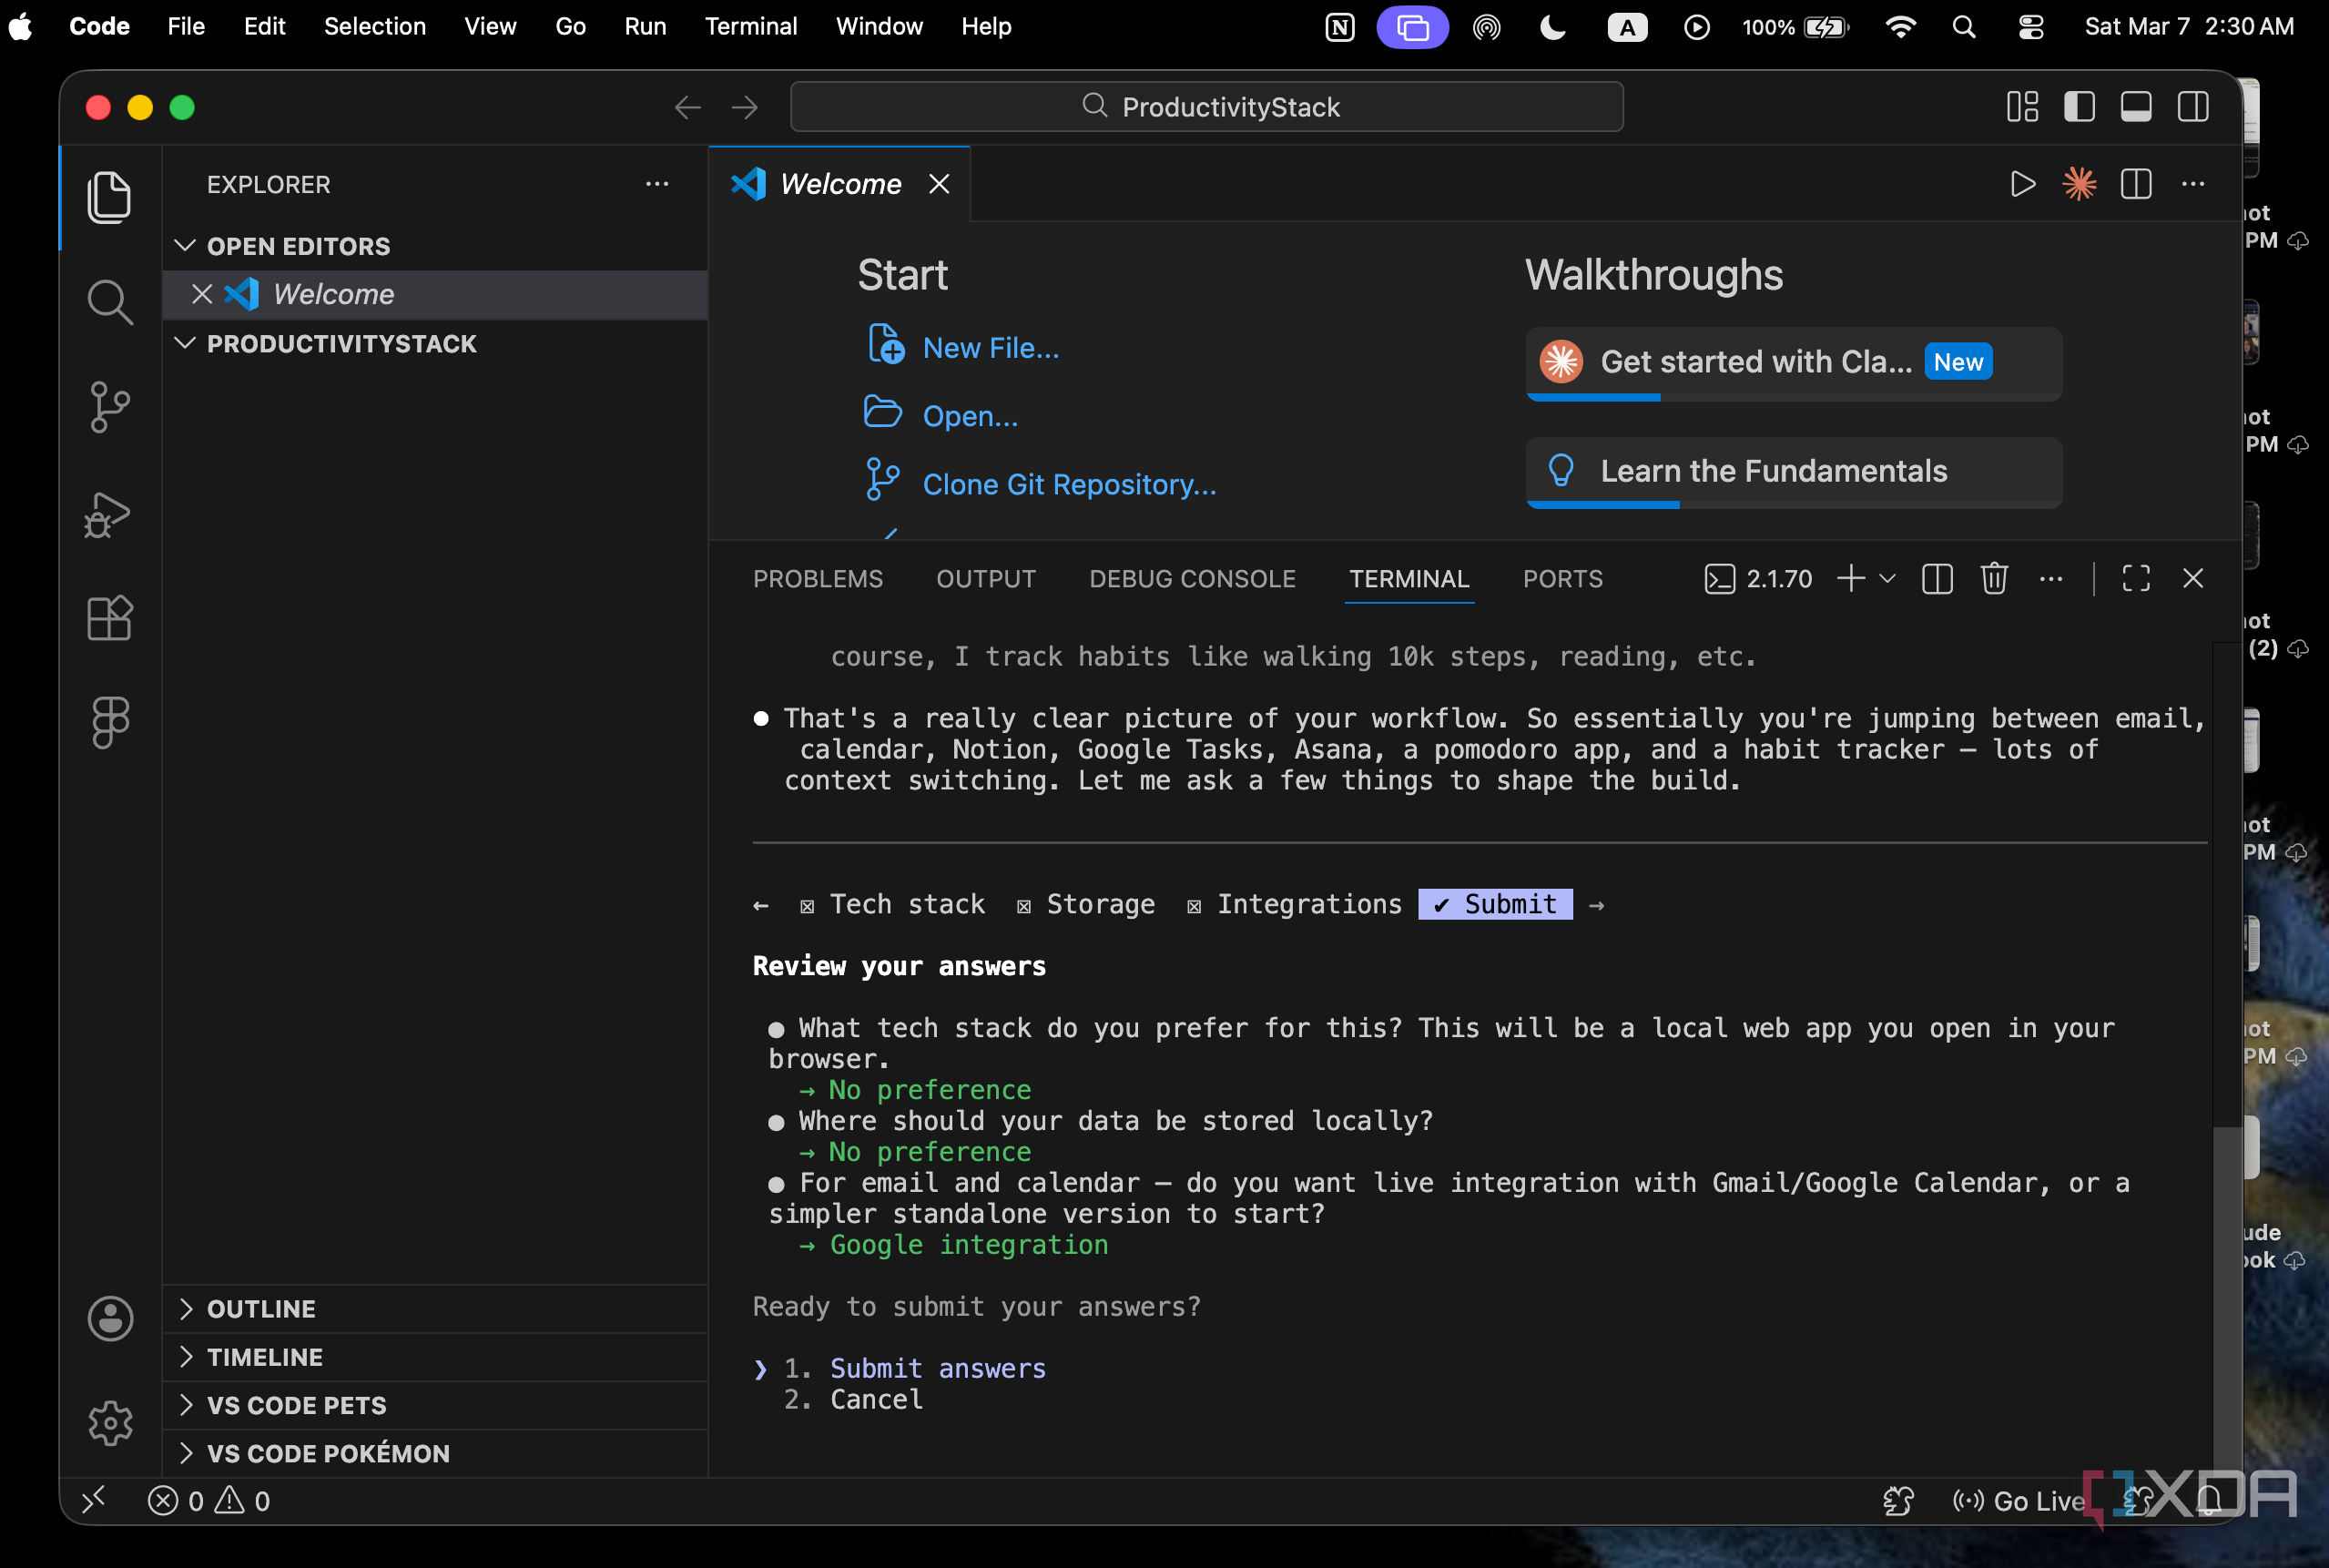Click the Go Live status bar button
This screenshot has height=1568, width=2329.
point(2019,1500)
